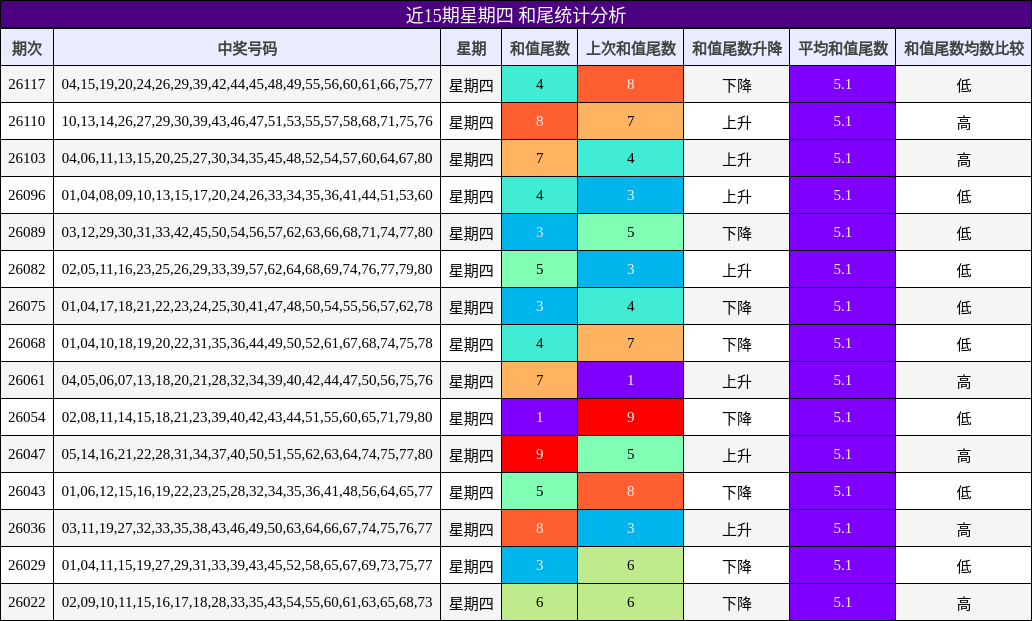The width and height of the screenshot is (1032, 621).
Task: Click the purple 和值尾数 cell 1 in row 26054
Action: click(x=540, y=417)
